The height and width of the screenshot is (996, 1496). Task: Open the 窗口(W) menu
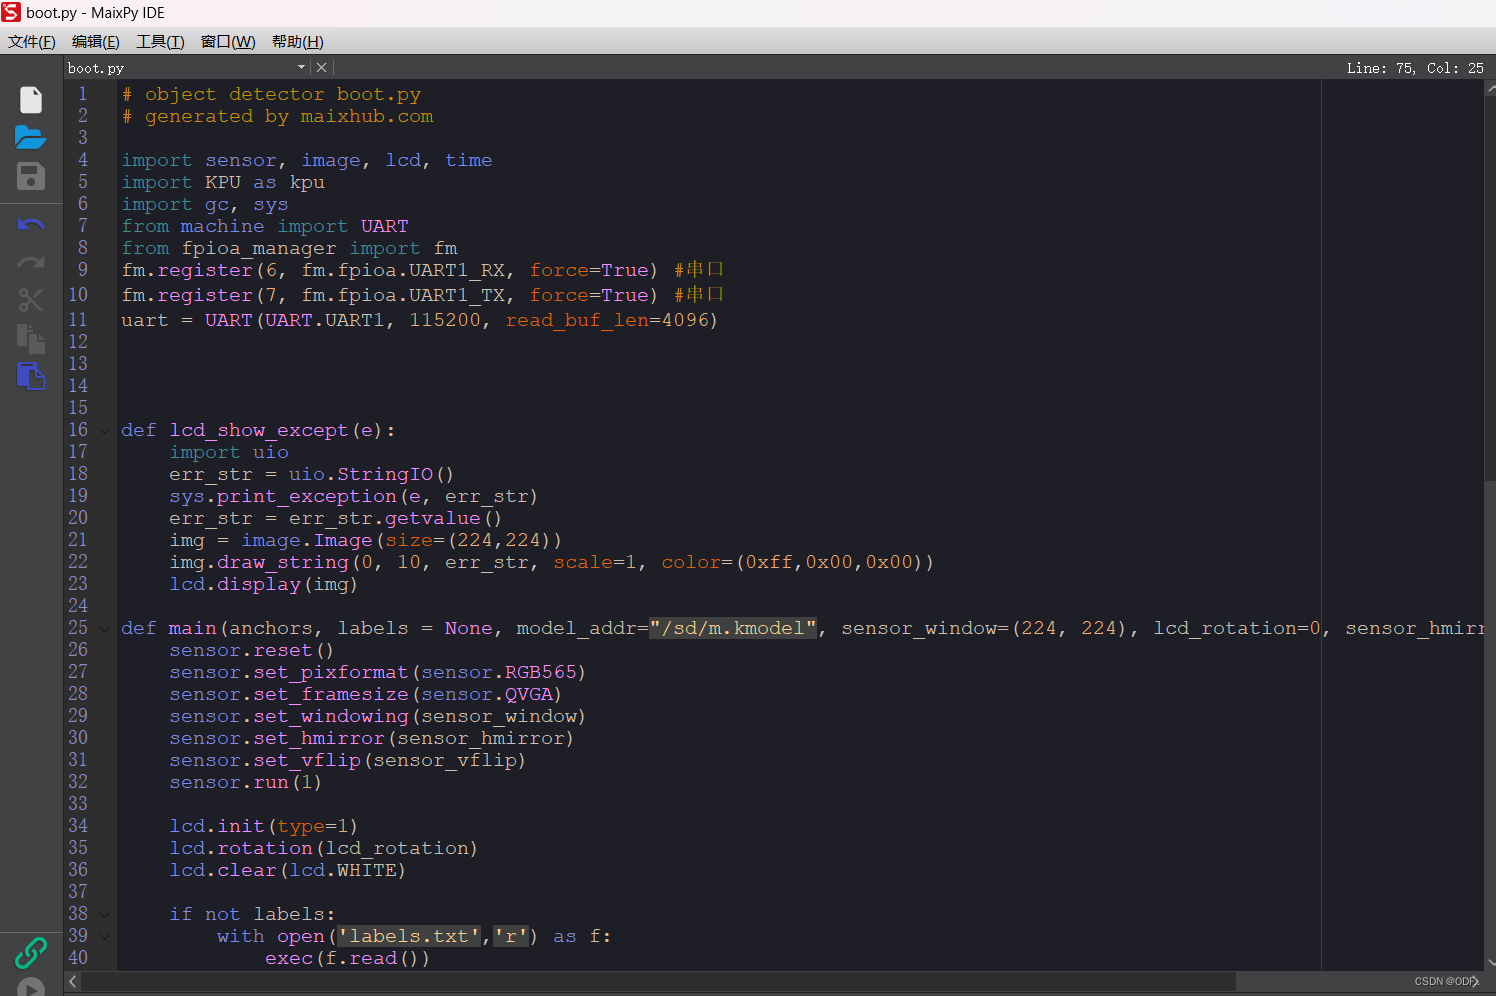click(228, 41)
